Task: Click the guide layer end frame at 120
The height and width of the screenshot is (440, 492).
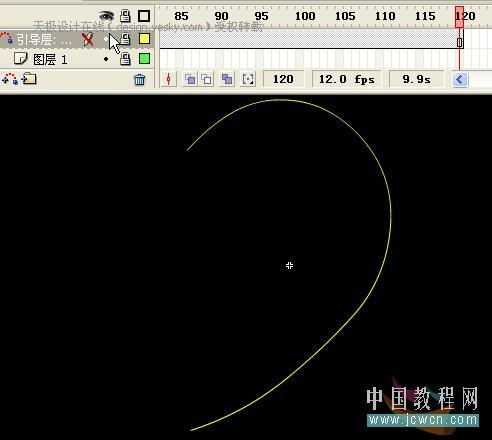Action: [460, 42]
